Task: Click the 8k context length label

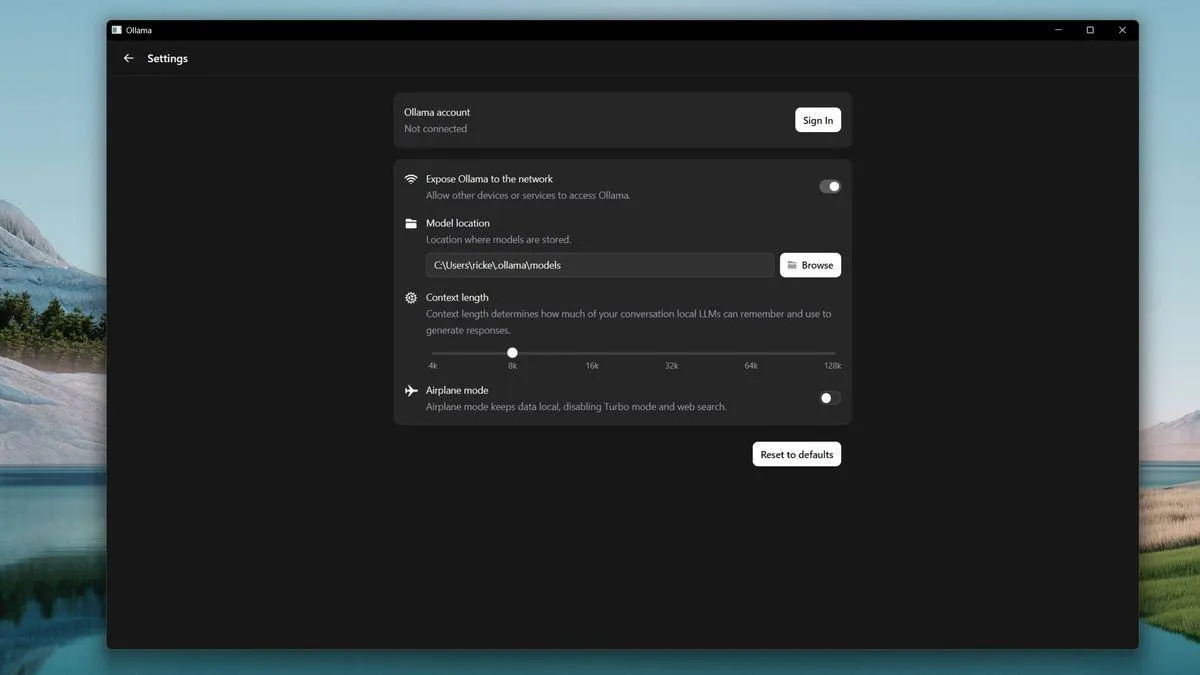Action: coord(512,366)
